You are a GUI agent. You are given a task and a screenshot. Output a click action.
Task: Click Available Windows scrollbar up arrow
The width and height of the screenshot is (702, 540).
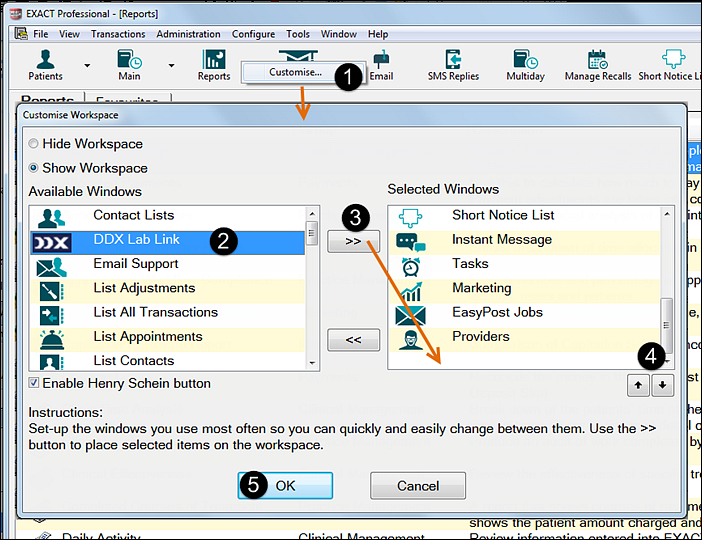[312, 214]
